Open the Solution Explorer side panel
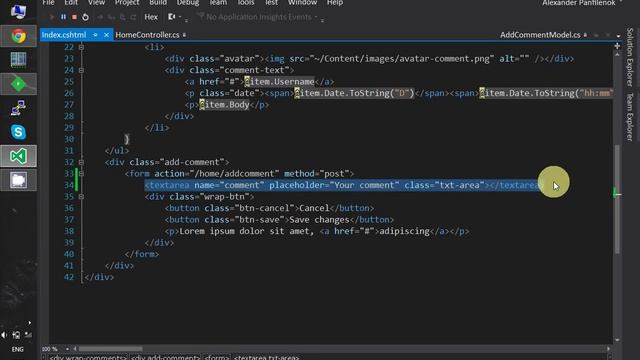Viewport: 640px width, 360px height. [630, 57]
